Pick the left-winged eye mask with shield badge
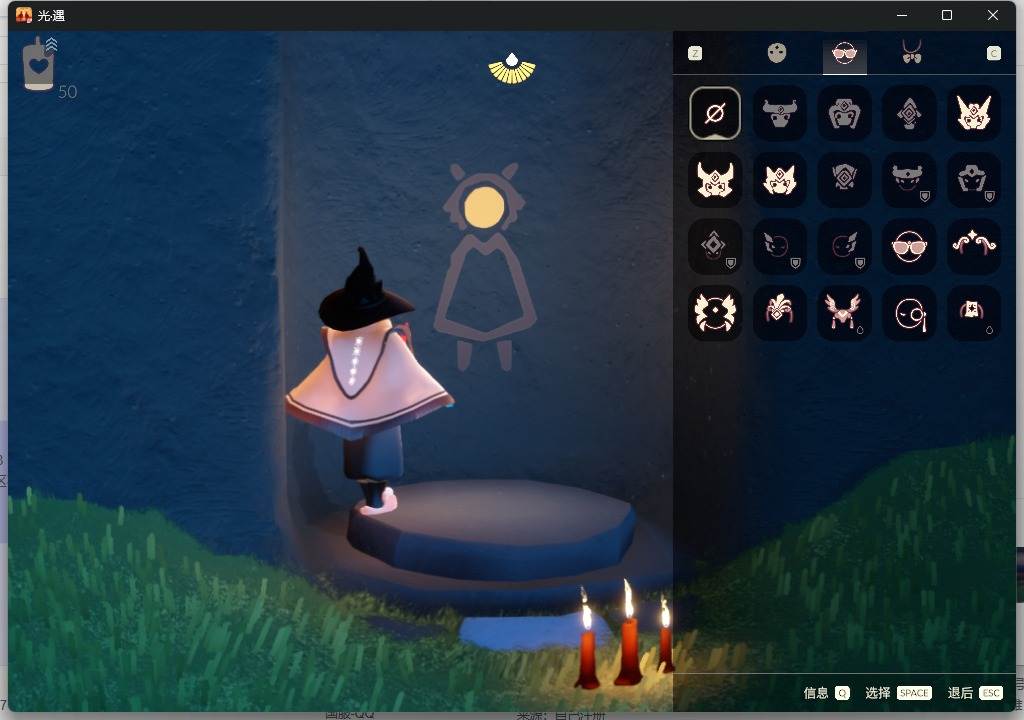The width and height of the screenshot is (1024, 720). [780, 246]
